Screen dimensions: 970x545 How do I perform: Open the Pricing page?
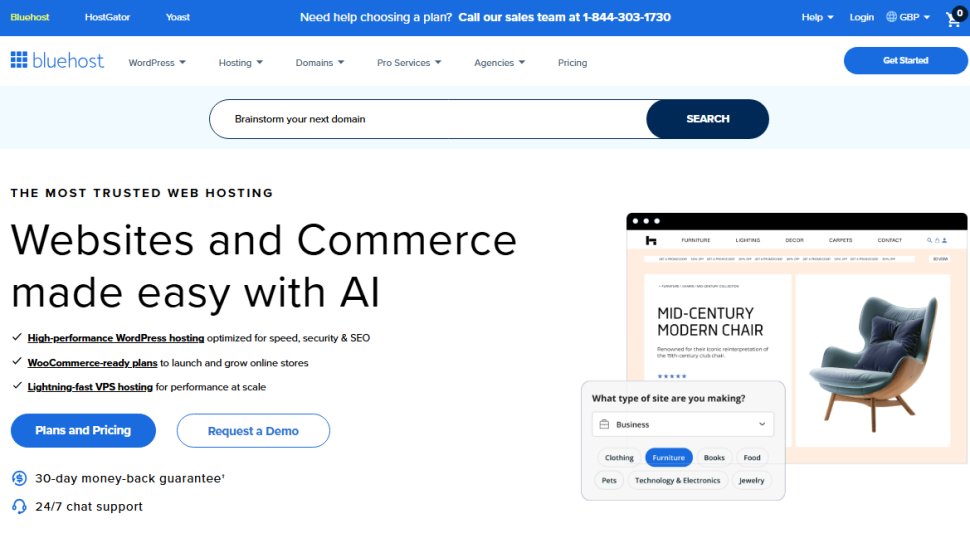pos(572,62)
